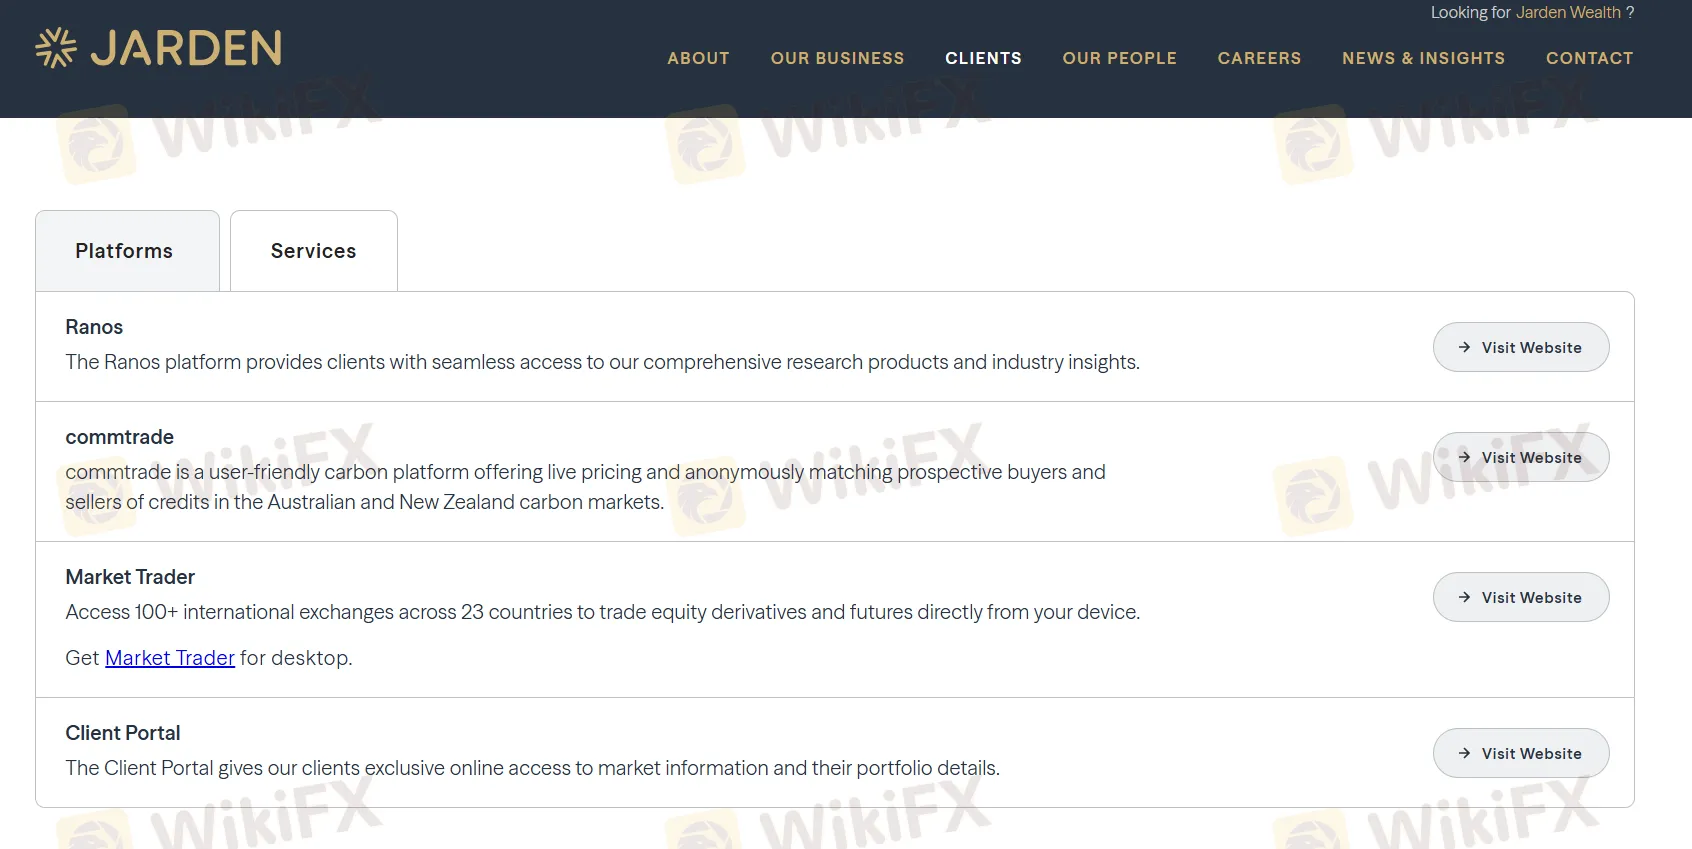This screenshot has height=849, width=1692.
Task: Visit Website for Client Portal
Action: (1521, 753)
